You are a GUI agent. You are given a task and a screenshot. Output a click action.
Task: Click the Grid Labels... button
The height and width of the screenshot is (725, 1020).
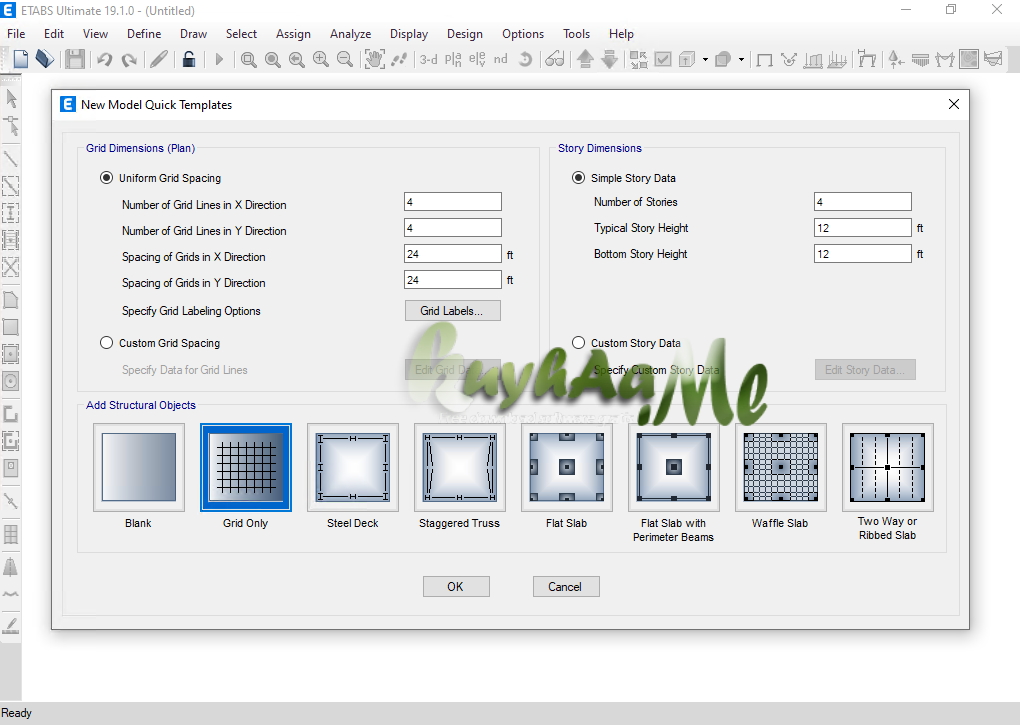point(452,311)
